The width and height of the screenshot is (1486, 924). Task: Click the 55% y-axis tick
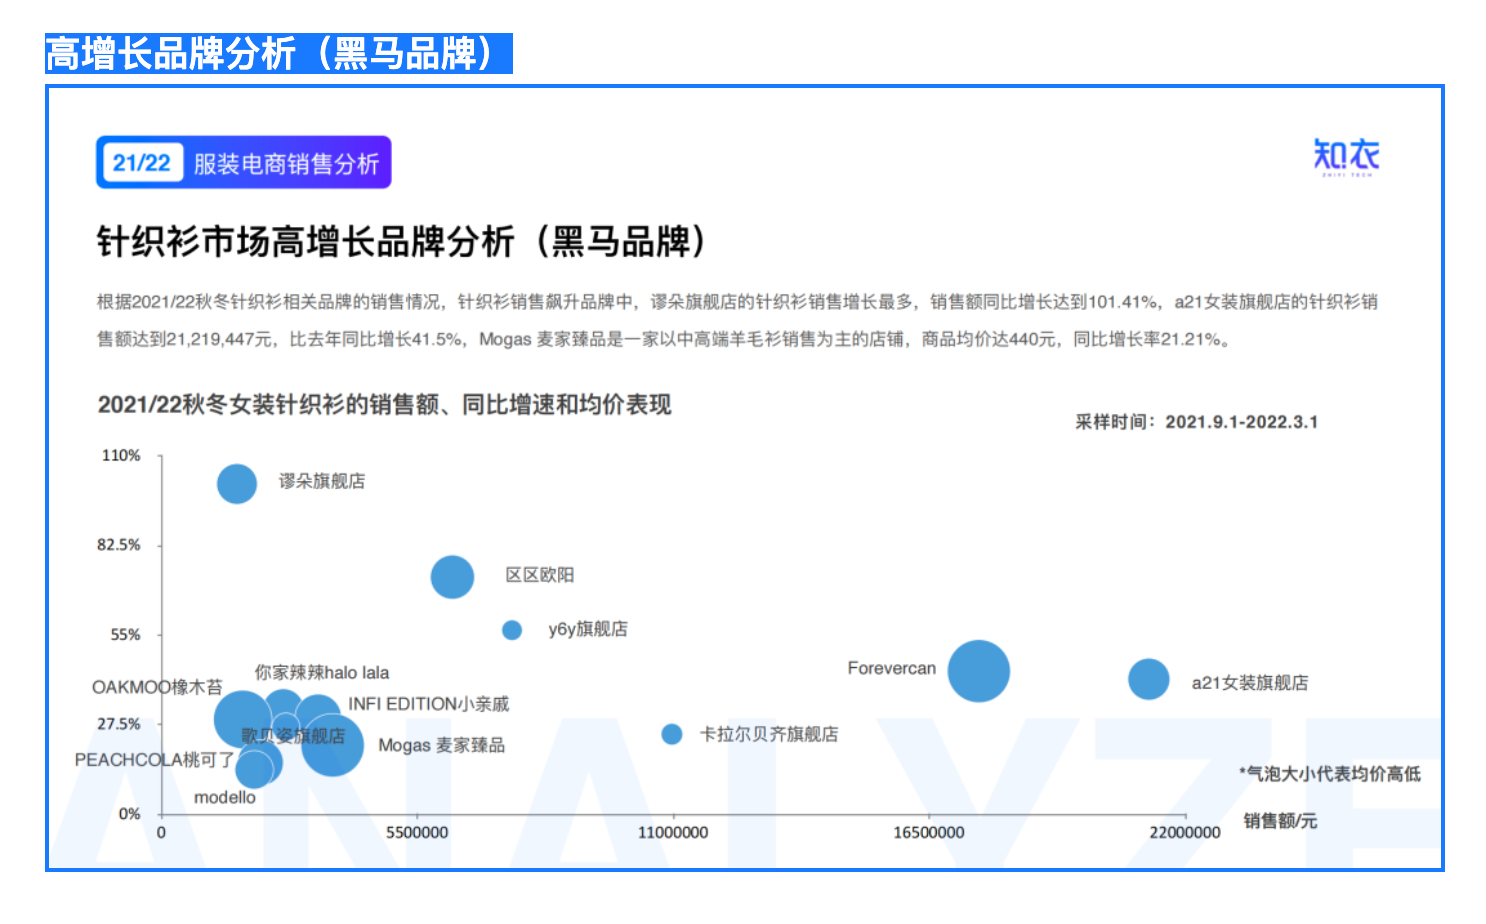(125, 635)
